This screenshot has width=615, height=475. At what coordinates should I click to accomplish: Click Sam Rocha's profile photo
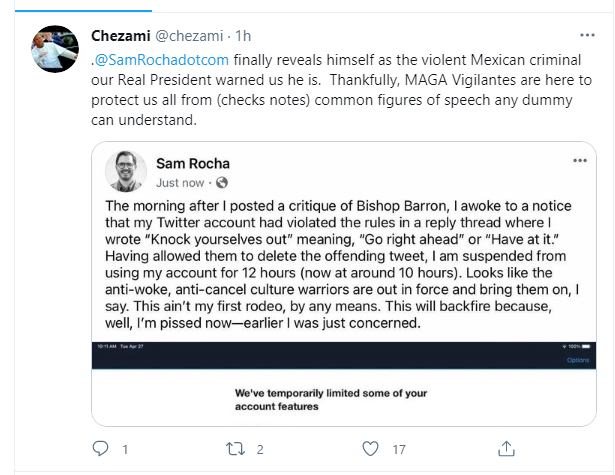[125, 171]
